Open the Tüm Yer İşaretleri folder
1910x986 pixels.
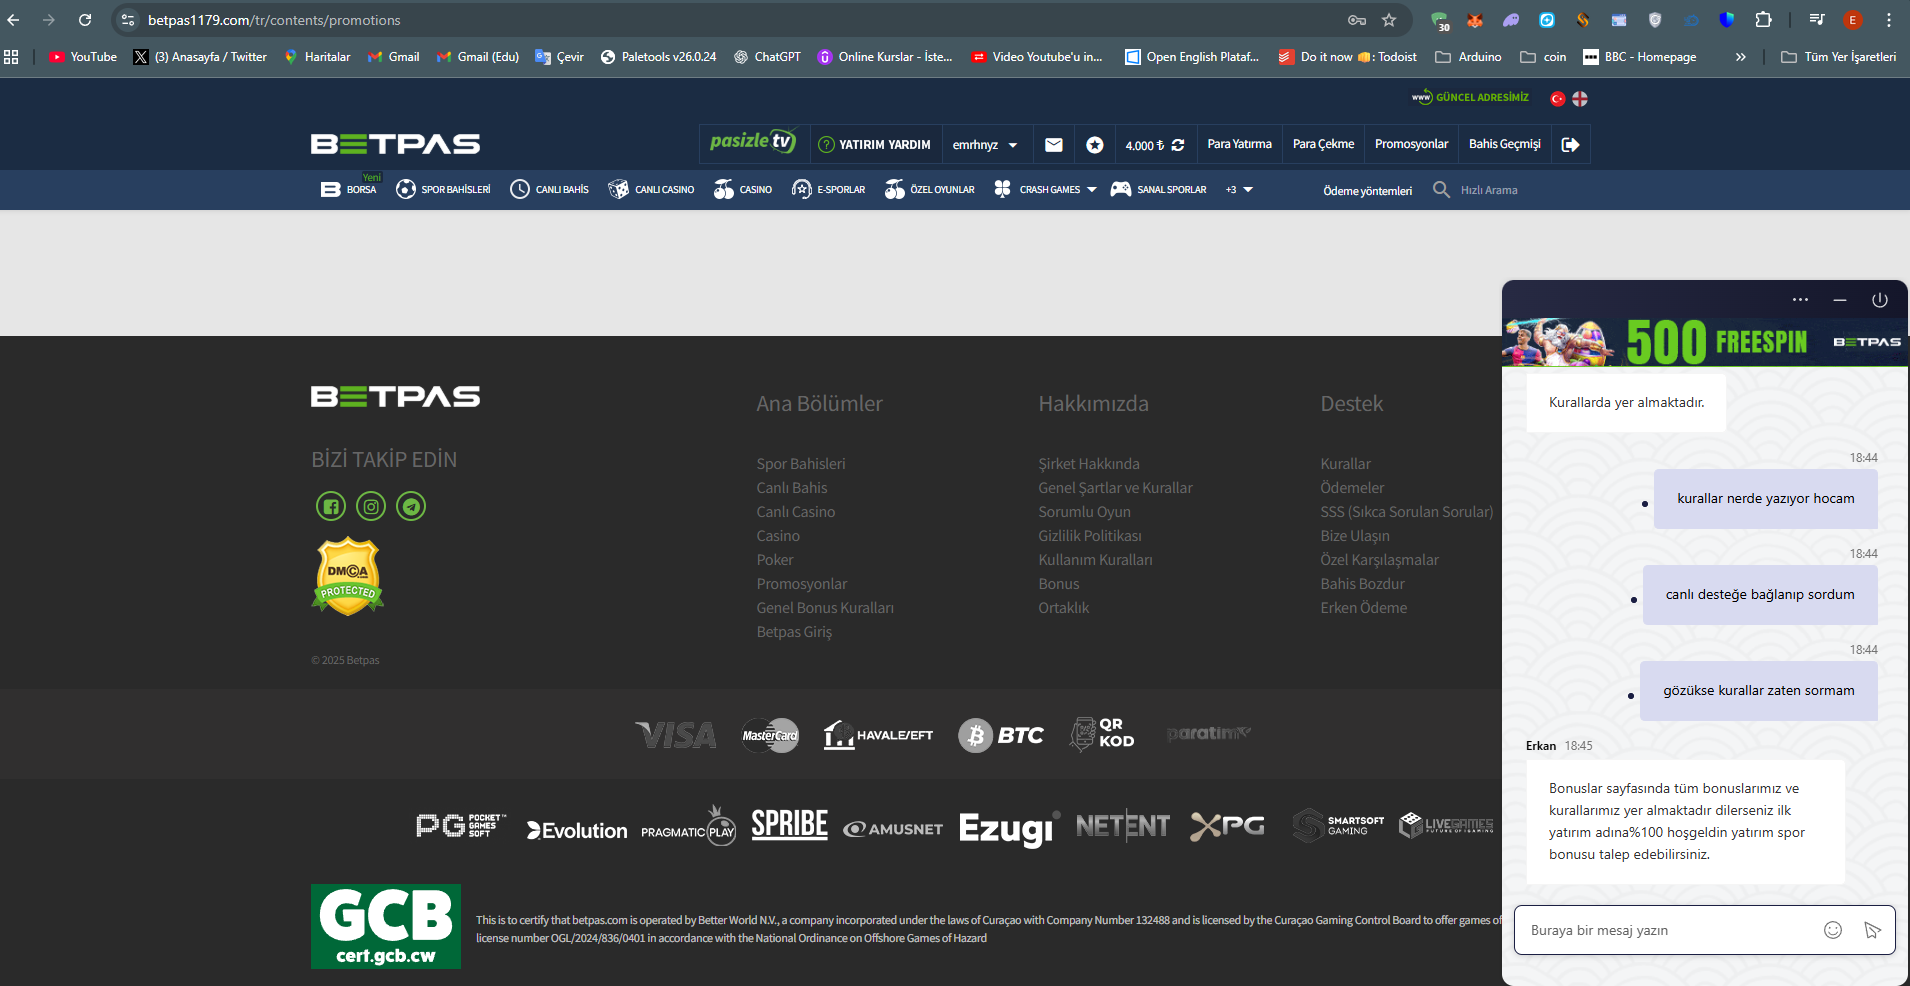pos(1839,57)
